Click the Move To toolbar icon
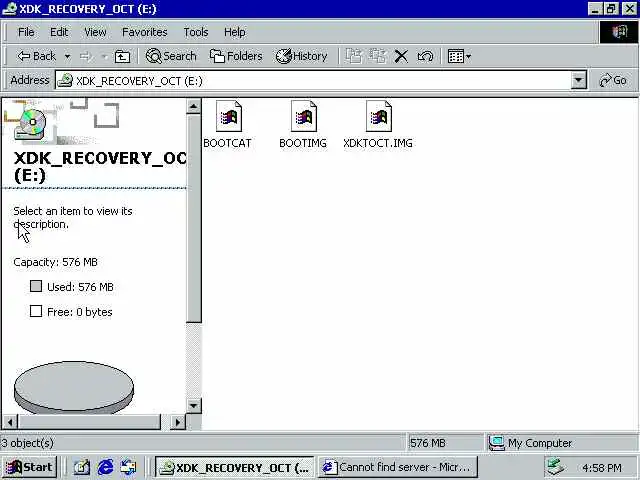 point(353,56)
